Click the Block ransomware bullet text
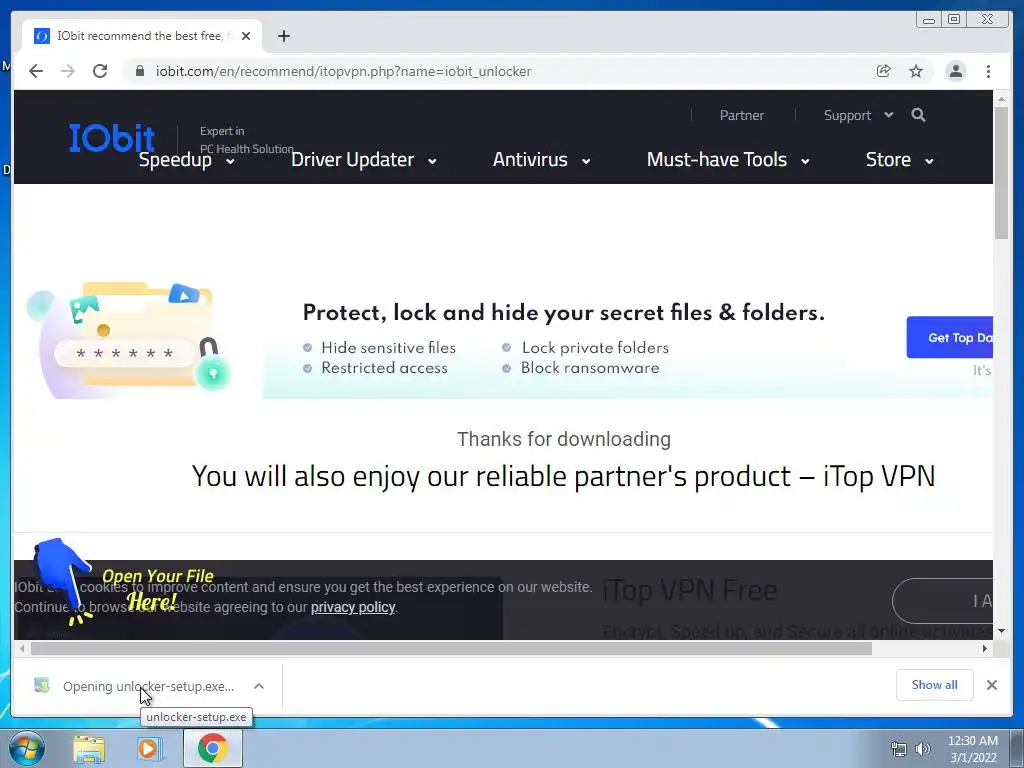Viewport: 1024px width, 768px height. pos(590,368)
